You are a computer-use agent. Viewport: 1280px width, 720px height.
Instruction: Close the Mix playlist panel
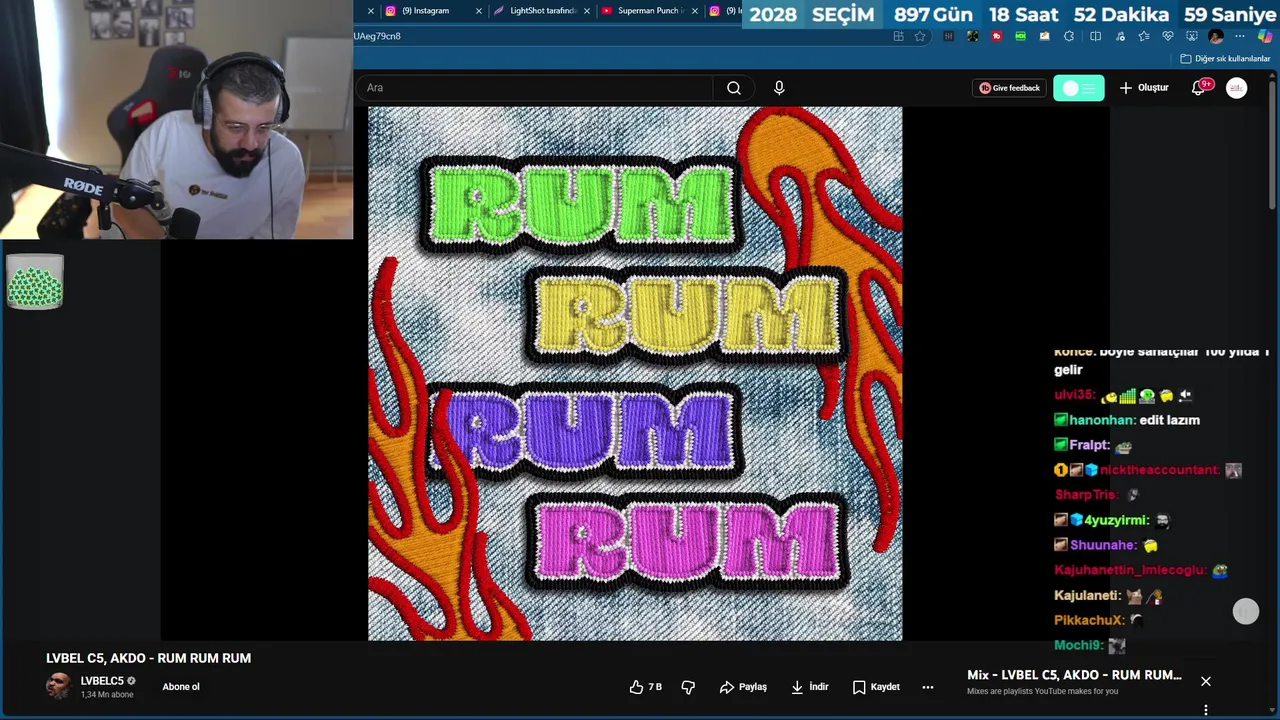tap(1206, 681)
